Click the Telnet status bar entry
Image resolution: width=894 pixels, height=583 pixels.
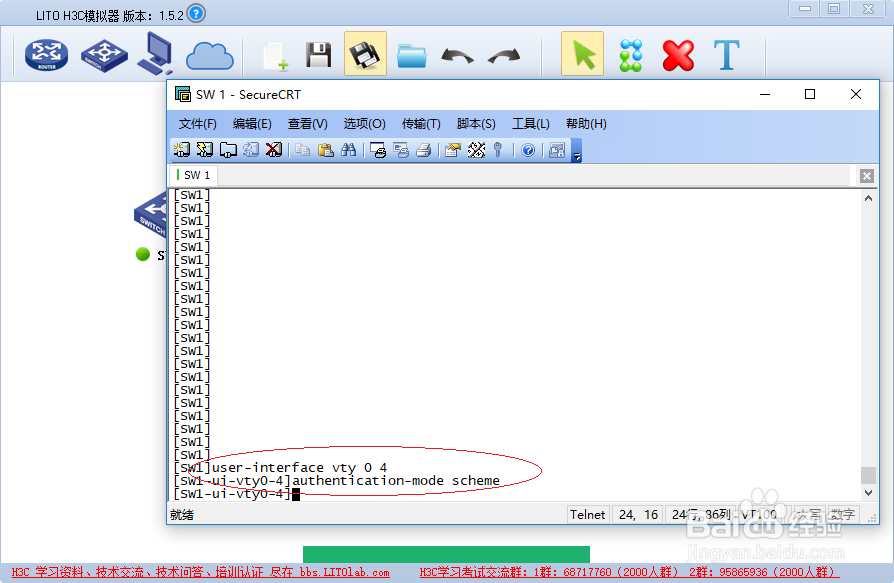[x=587, y=515]
